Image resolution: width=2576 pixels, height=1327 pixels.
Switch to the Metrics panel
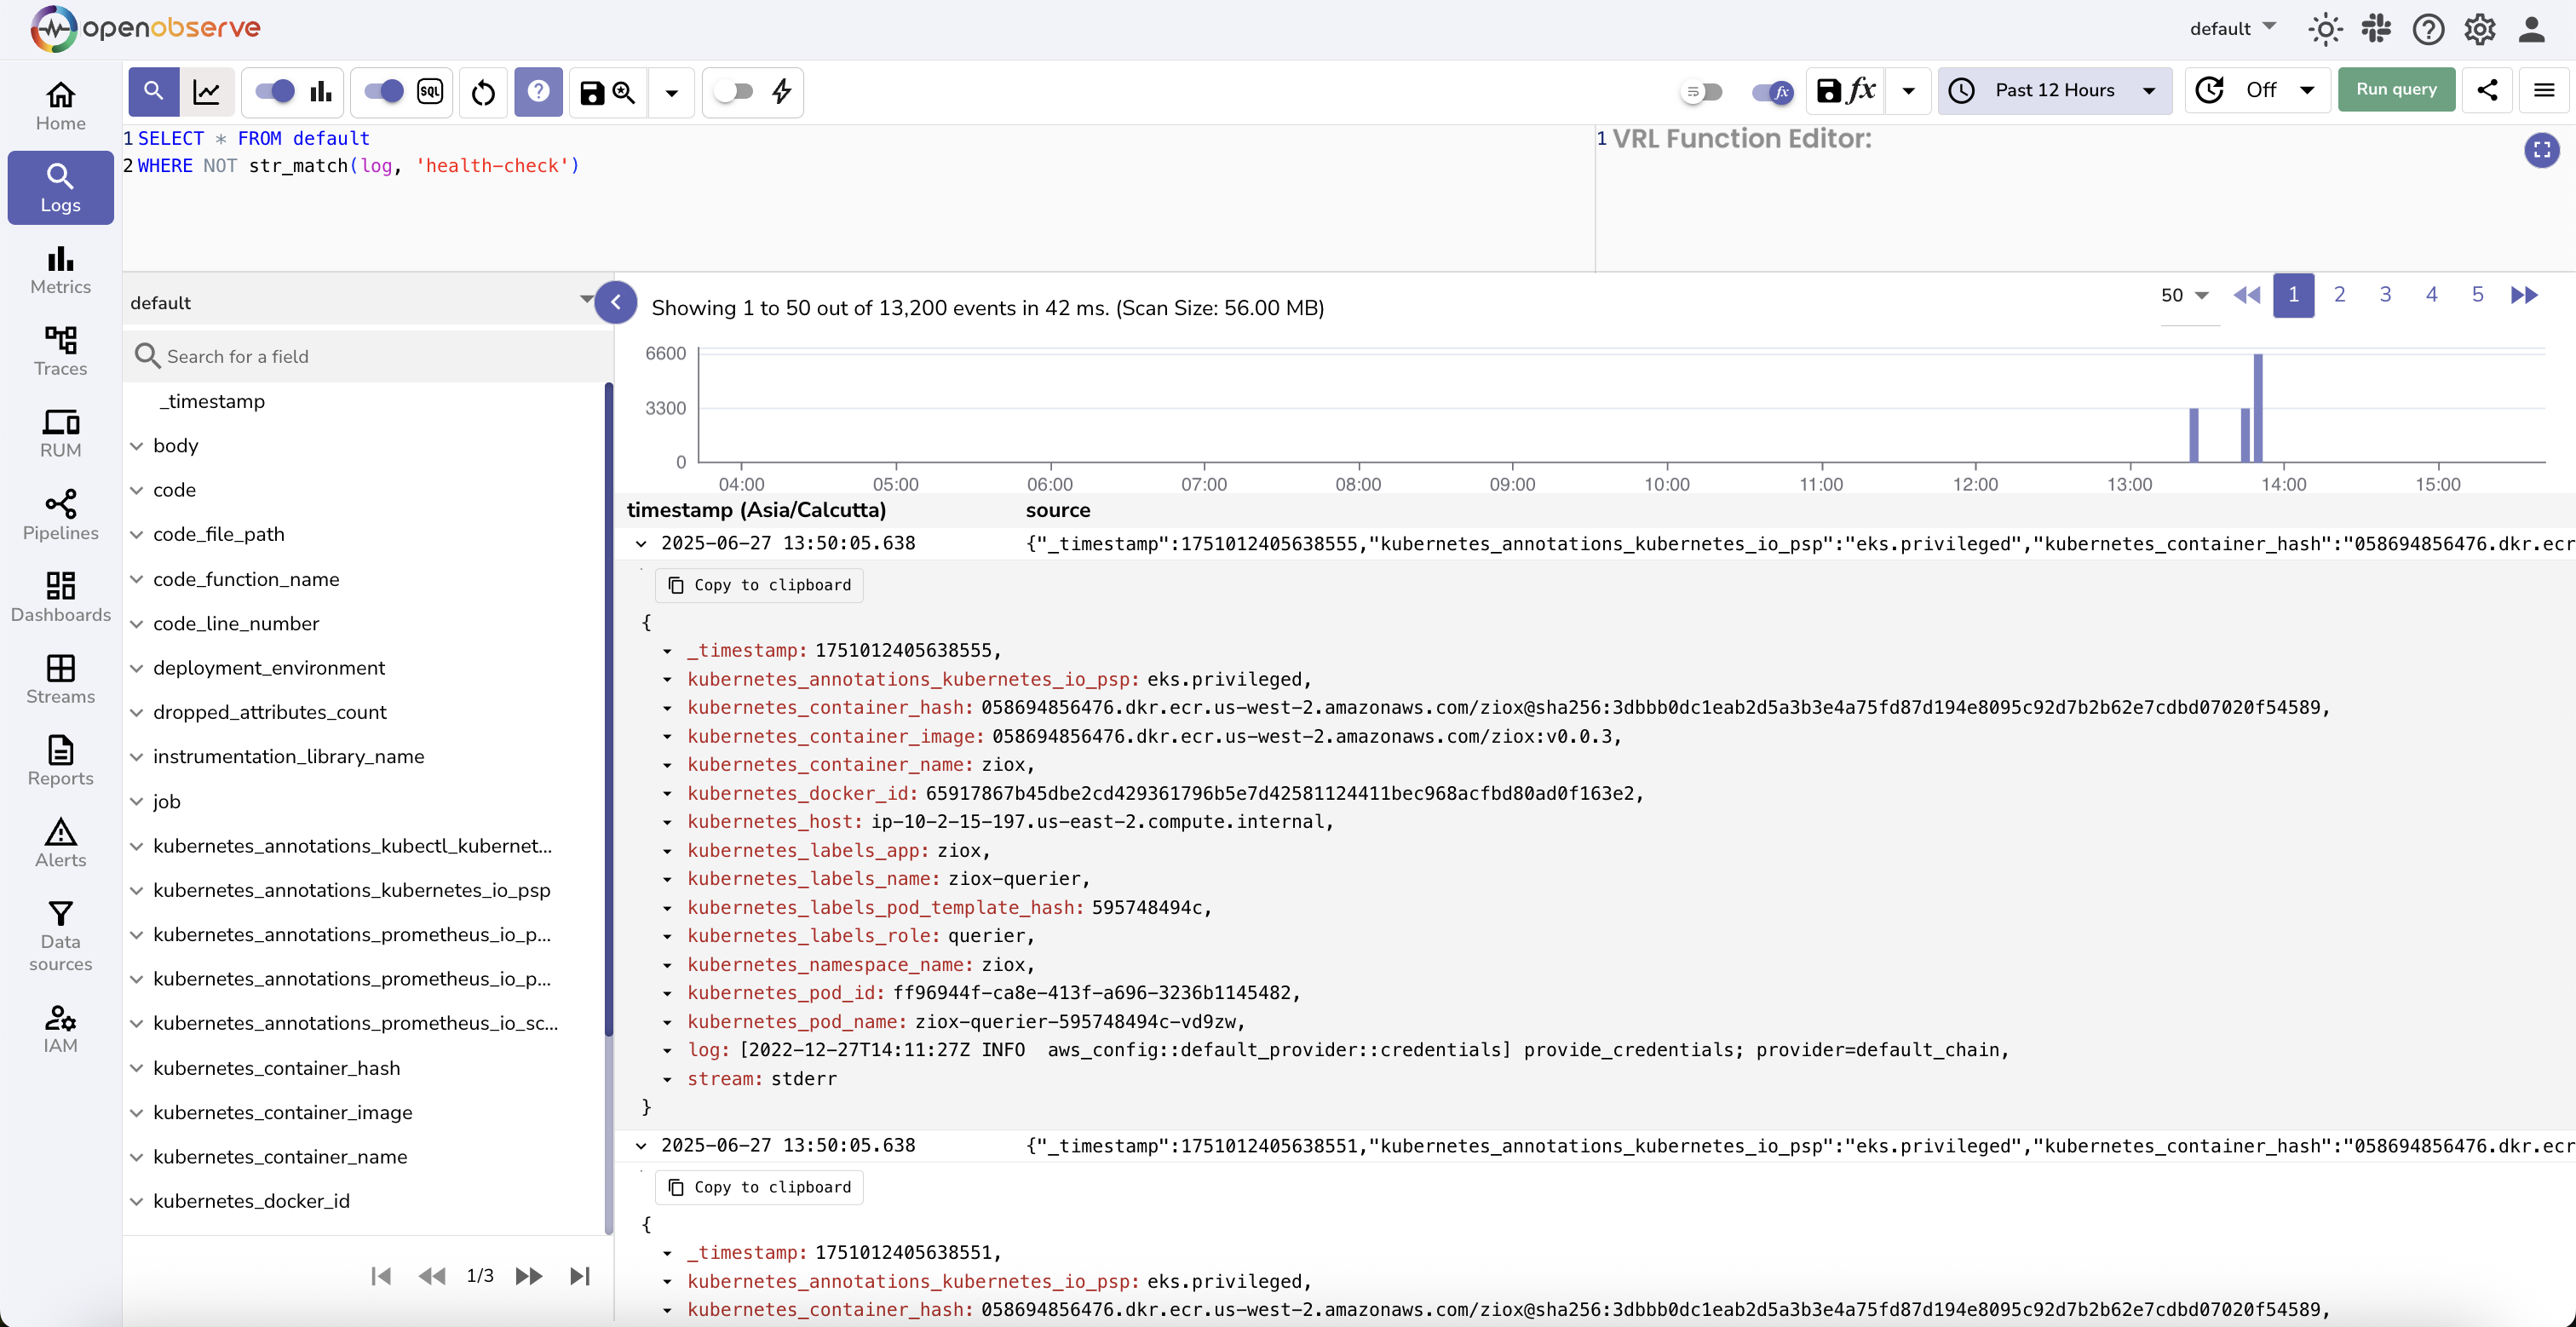pyautogui.click(x=60, y=270)
